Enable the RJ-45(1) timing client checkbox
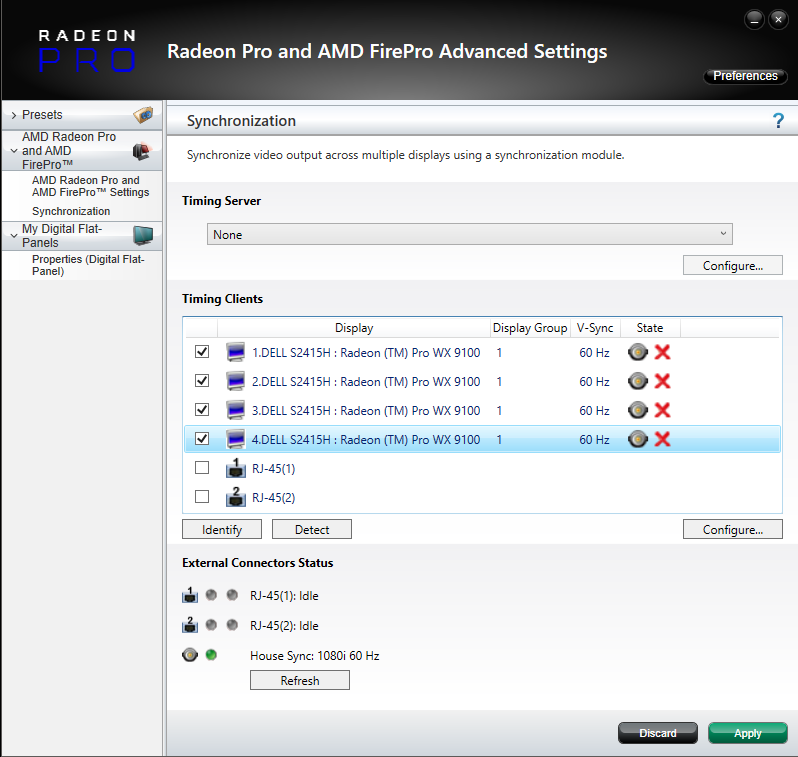798x757 pixels. pos(202,467)
